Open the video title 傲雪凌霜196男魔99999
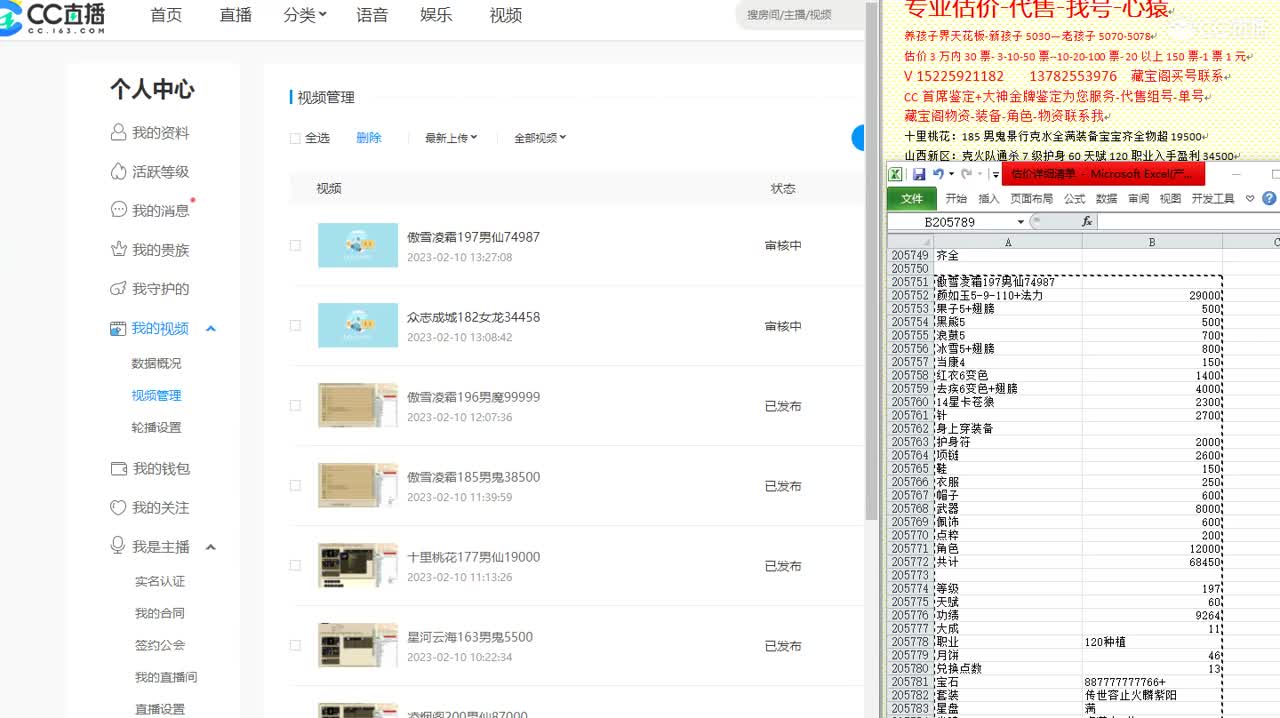This screenshot has height=718, width=1280. tap(473, 397)
